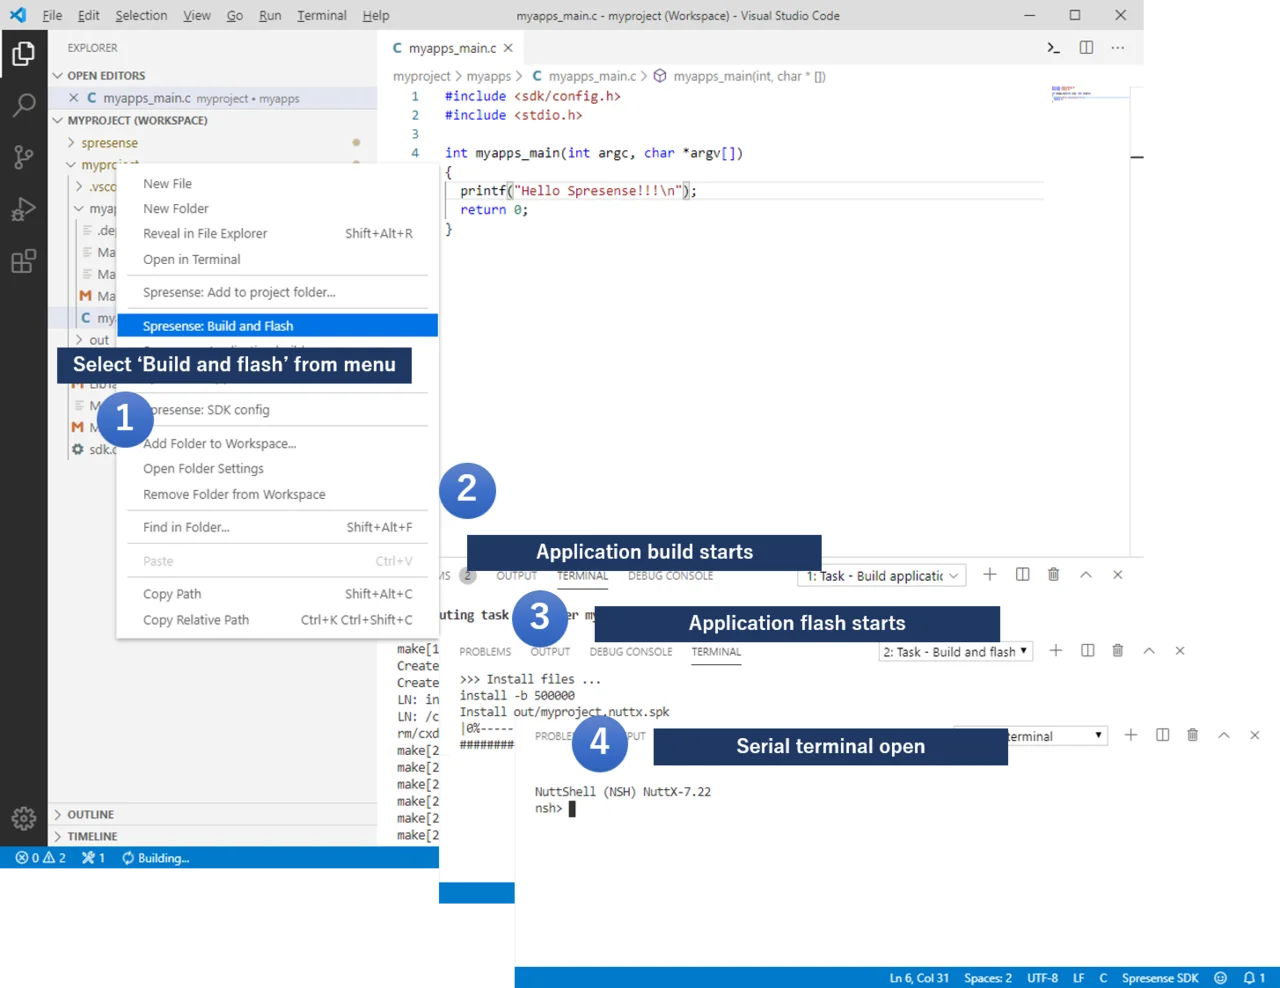Close the Build and flash panel
Image resolution: width=1280 pixels, height=988 pixels.
pyautogui.click(x=1180, y=651)
